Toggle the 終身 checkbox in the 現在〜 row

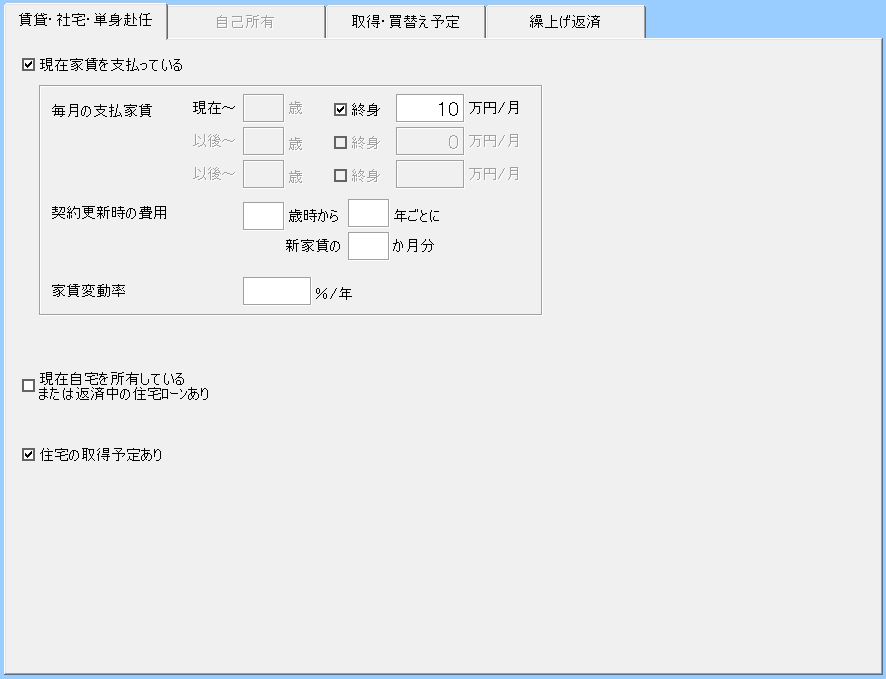[340, 109]
